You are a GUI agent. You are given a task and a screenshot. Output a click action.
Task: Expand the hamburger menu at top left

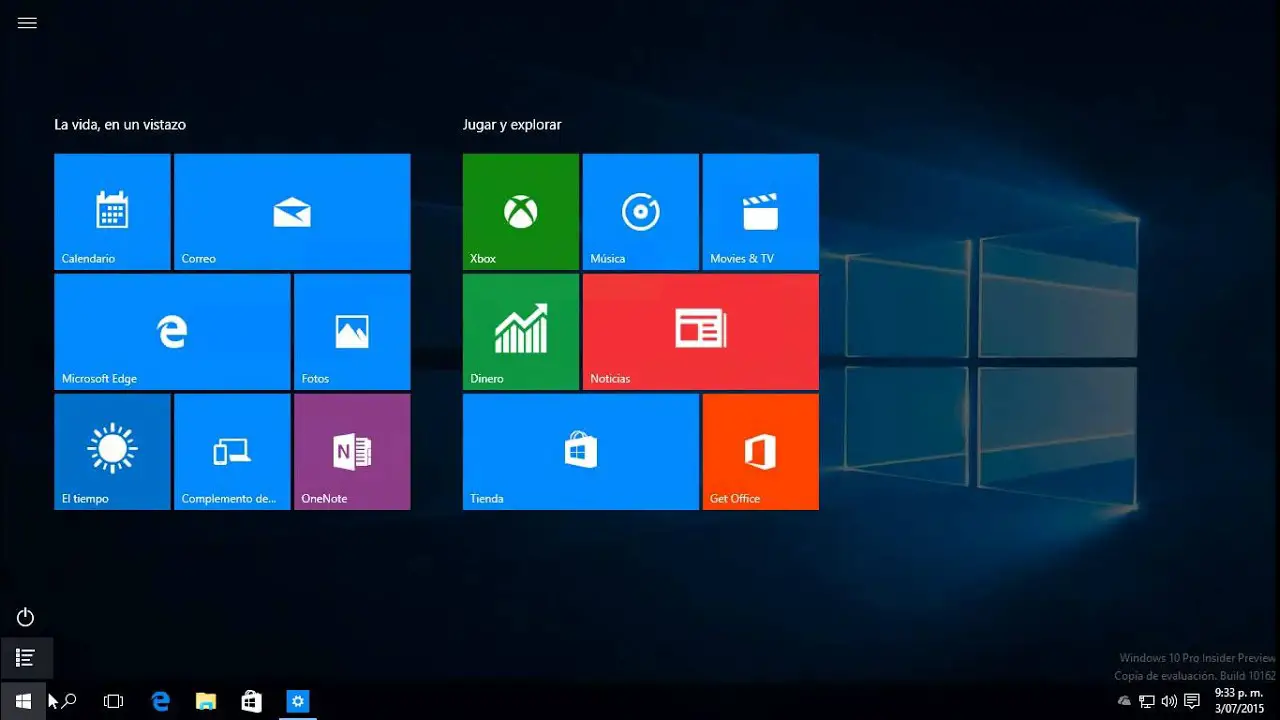pos(27,23)
